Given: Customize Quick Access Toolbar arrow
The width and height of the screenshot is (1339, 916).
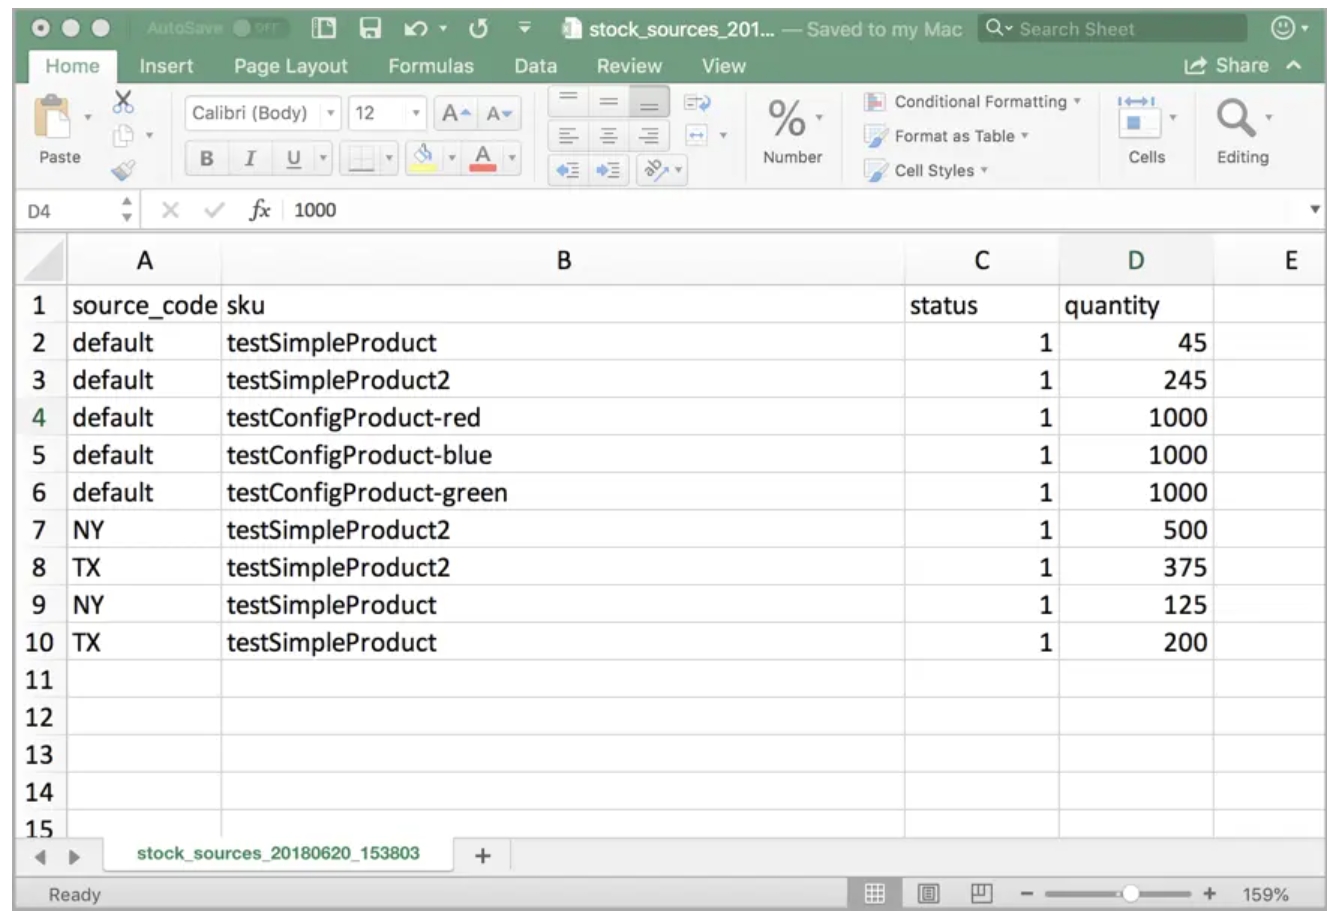Looking at the screenshot, I should [525, 29].
